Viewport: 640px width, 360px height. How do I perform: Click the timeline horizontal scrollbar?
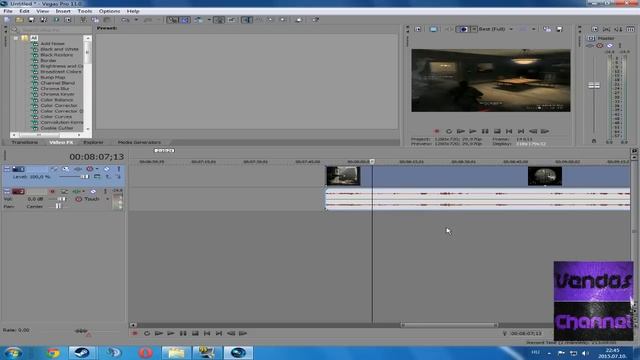pyautogui.click(x=449, y=325)
